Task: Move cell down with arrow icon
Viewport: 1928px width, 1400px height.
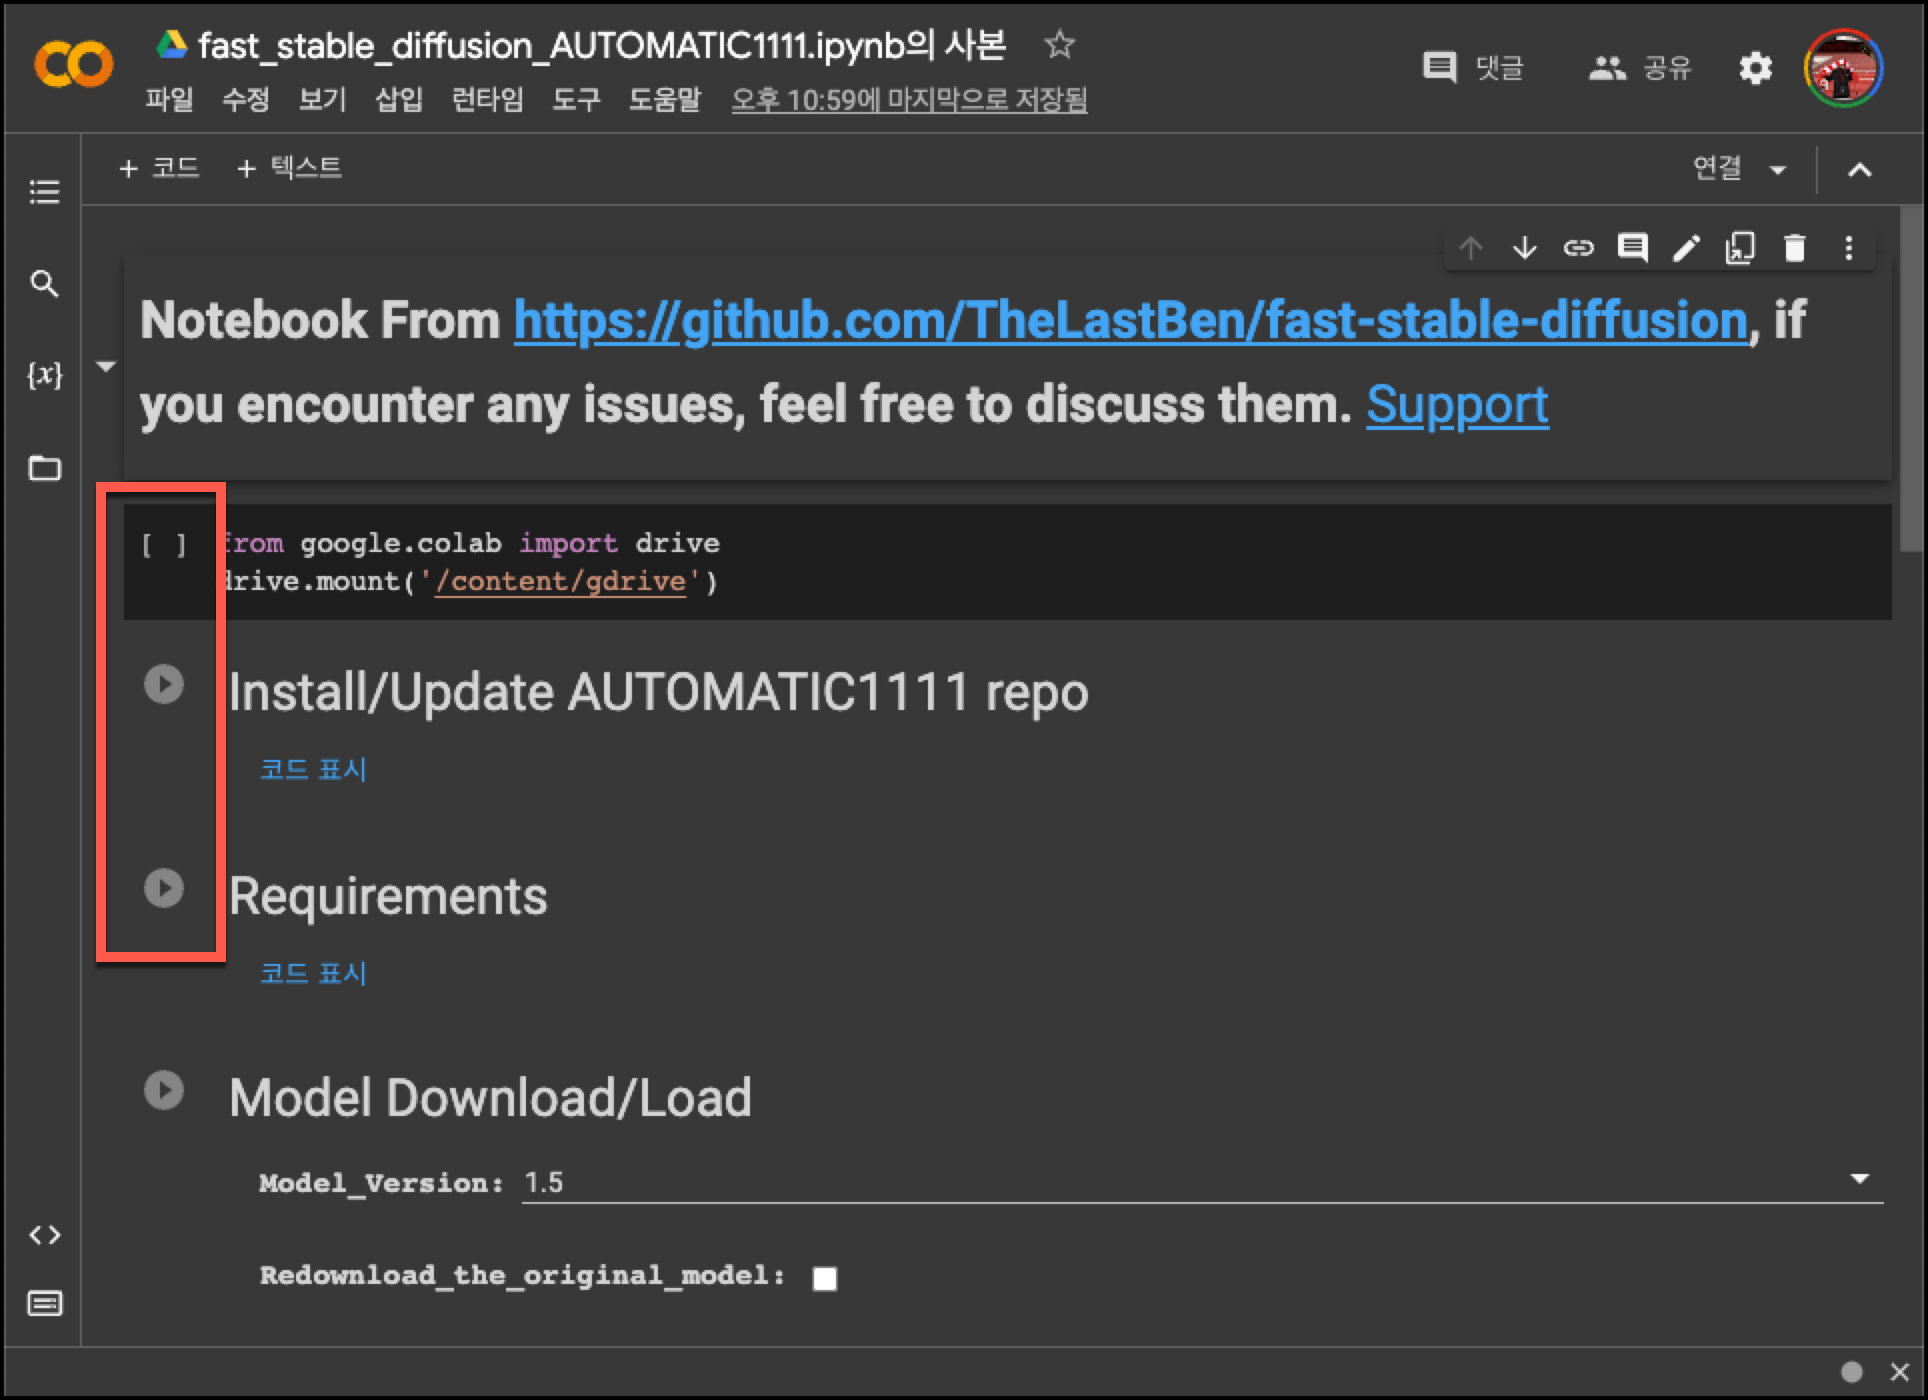Action: pos(1524,247)
